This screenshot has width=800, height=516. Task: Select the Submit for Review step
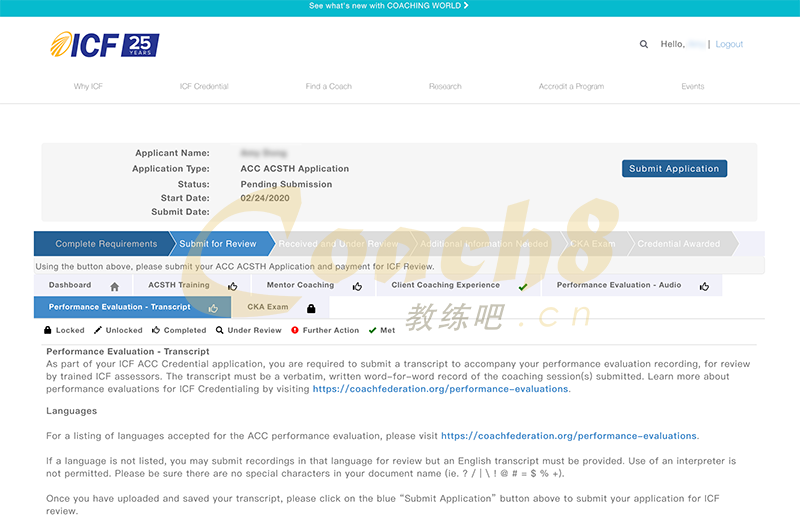click(218, 244)
